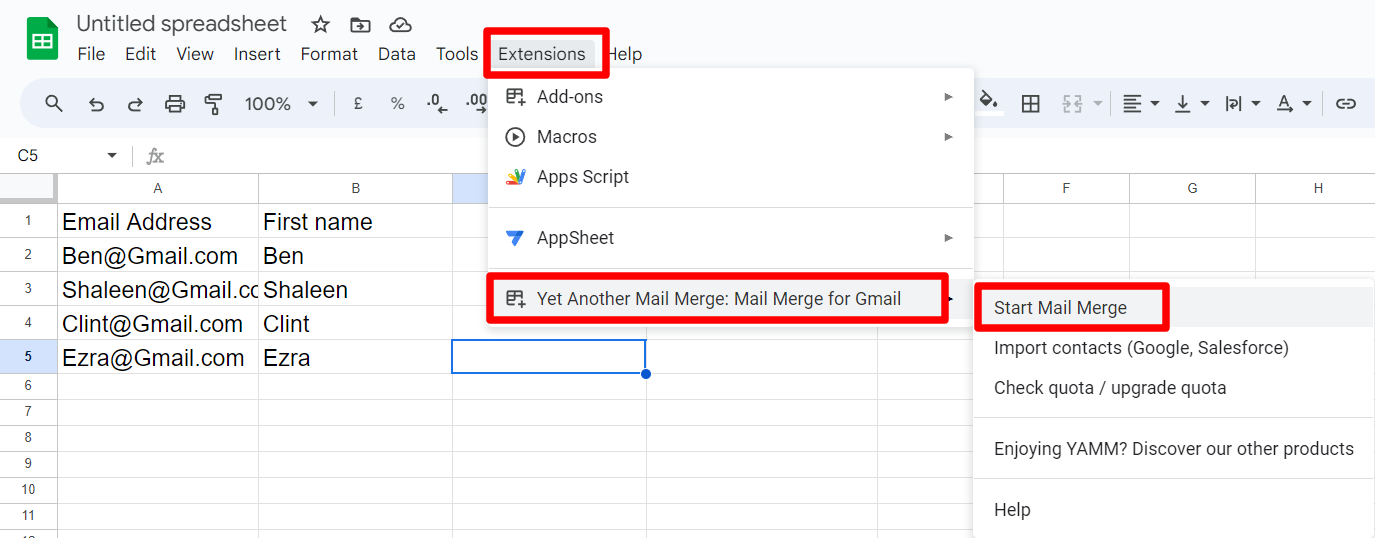Viewport: 1375px width, 538px height.
Task: Format cell as percent
Action: tap(397, 103)
